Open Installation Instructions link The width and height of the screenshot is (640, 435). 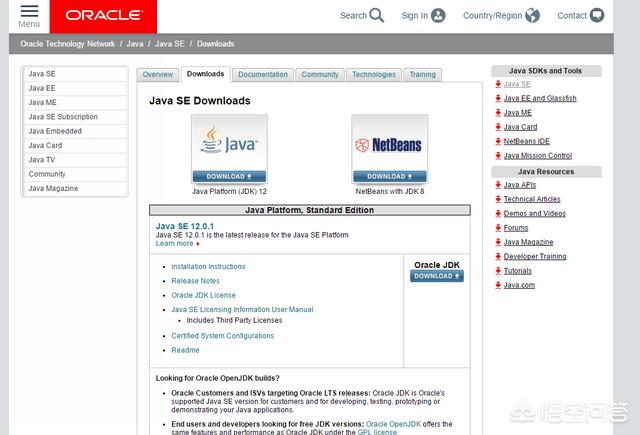[x=208, y=266]
